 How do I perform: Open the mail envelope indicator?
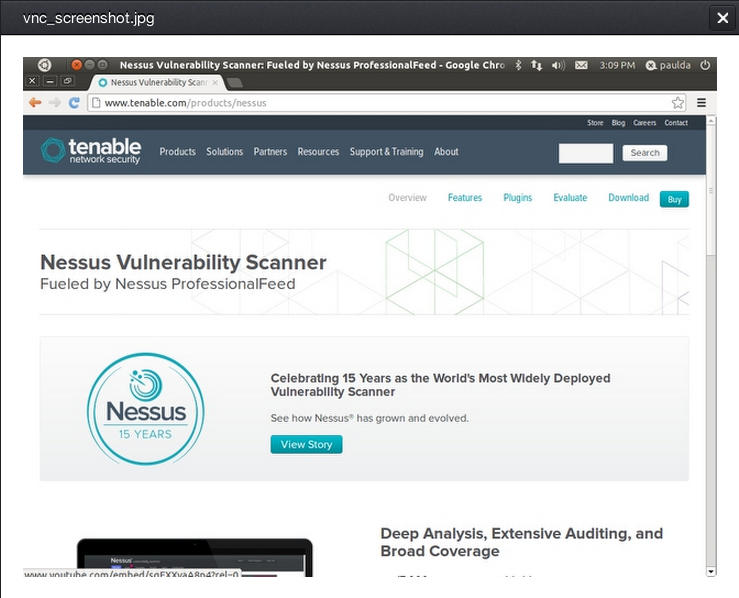pos(581,65)
